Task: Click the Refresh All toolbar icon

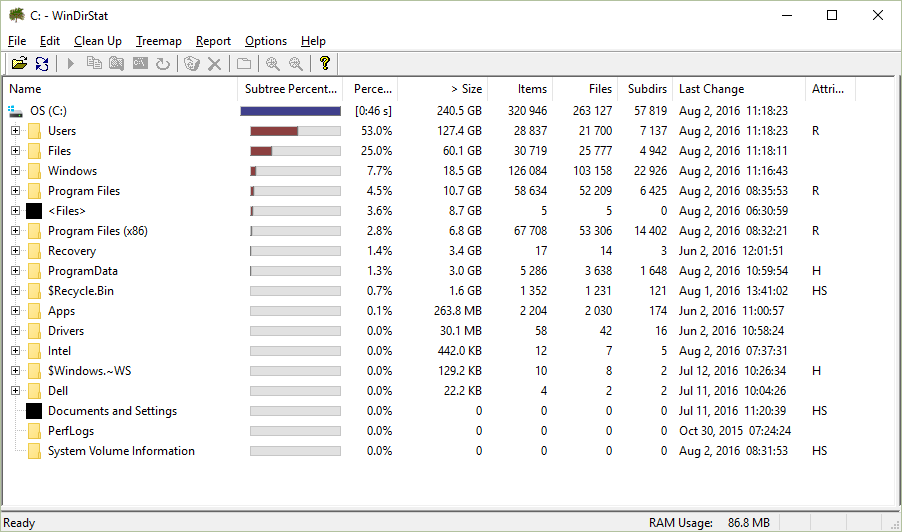Action: (x=42, y=63)
